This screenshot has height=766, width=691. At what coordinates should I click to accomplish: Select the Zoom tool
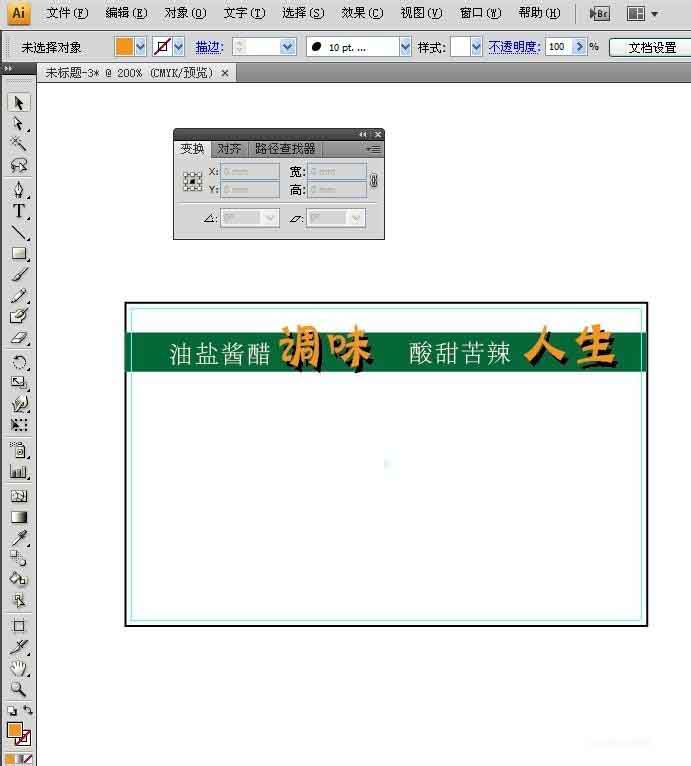pyautogui.click(x=19, y=689)
